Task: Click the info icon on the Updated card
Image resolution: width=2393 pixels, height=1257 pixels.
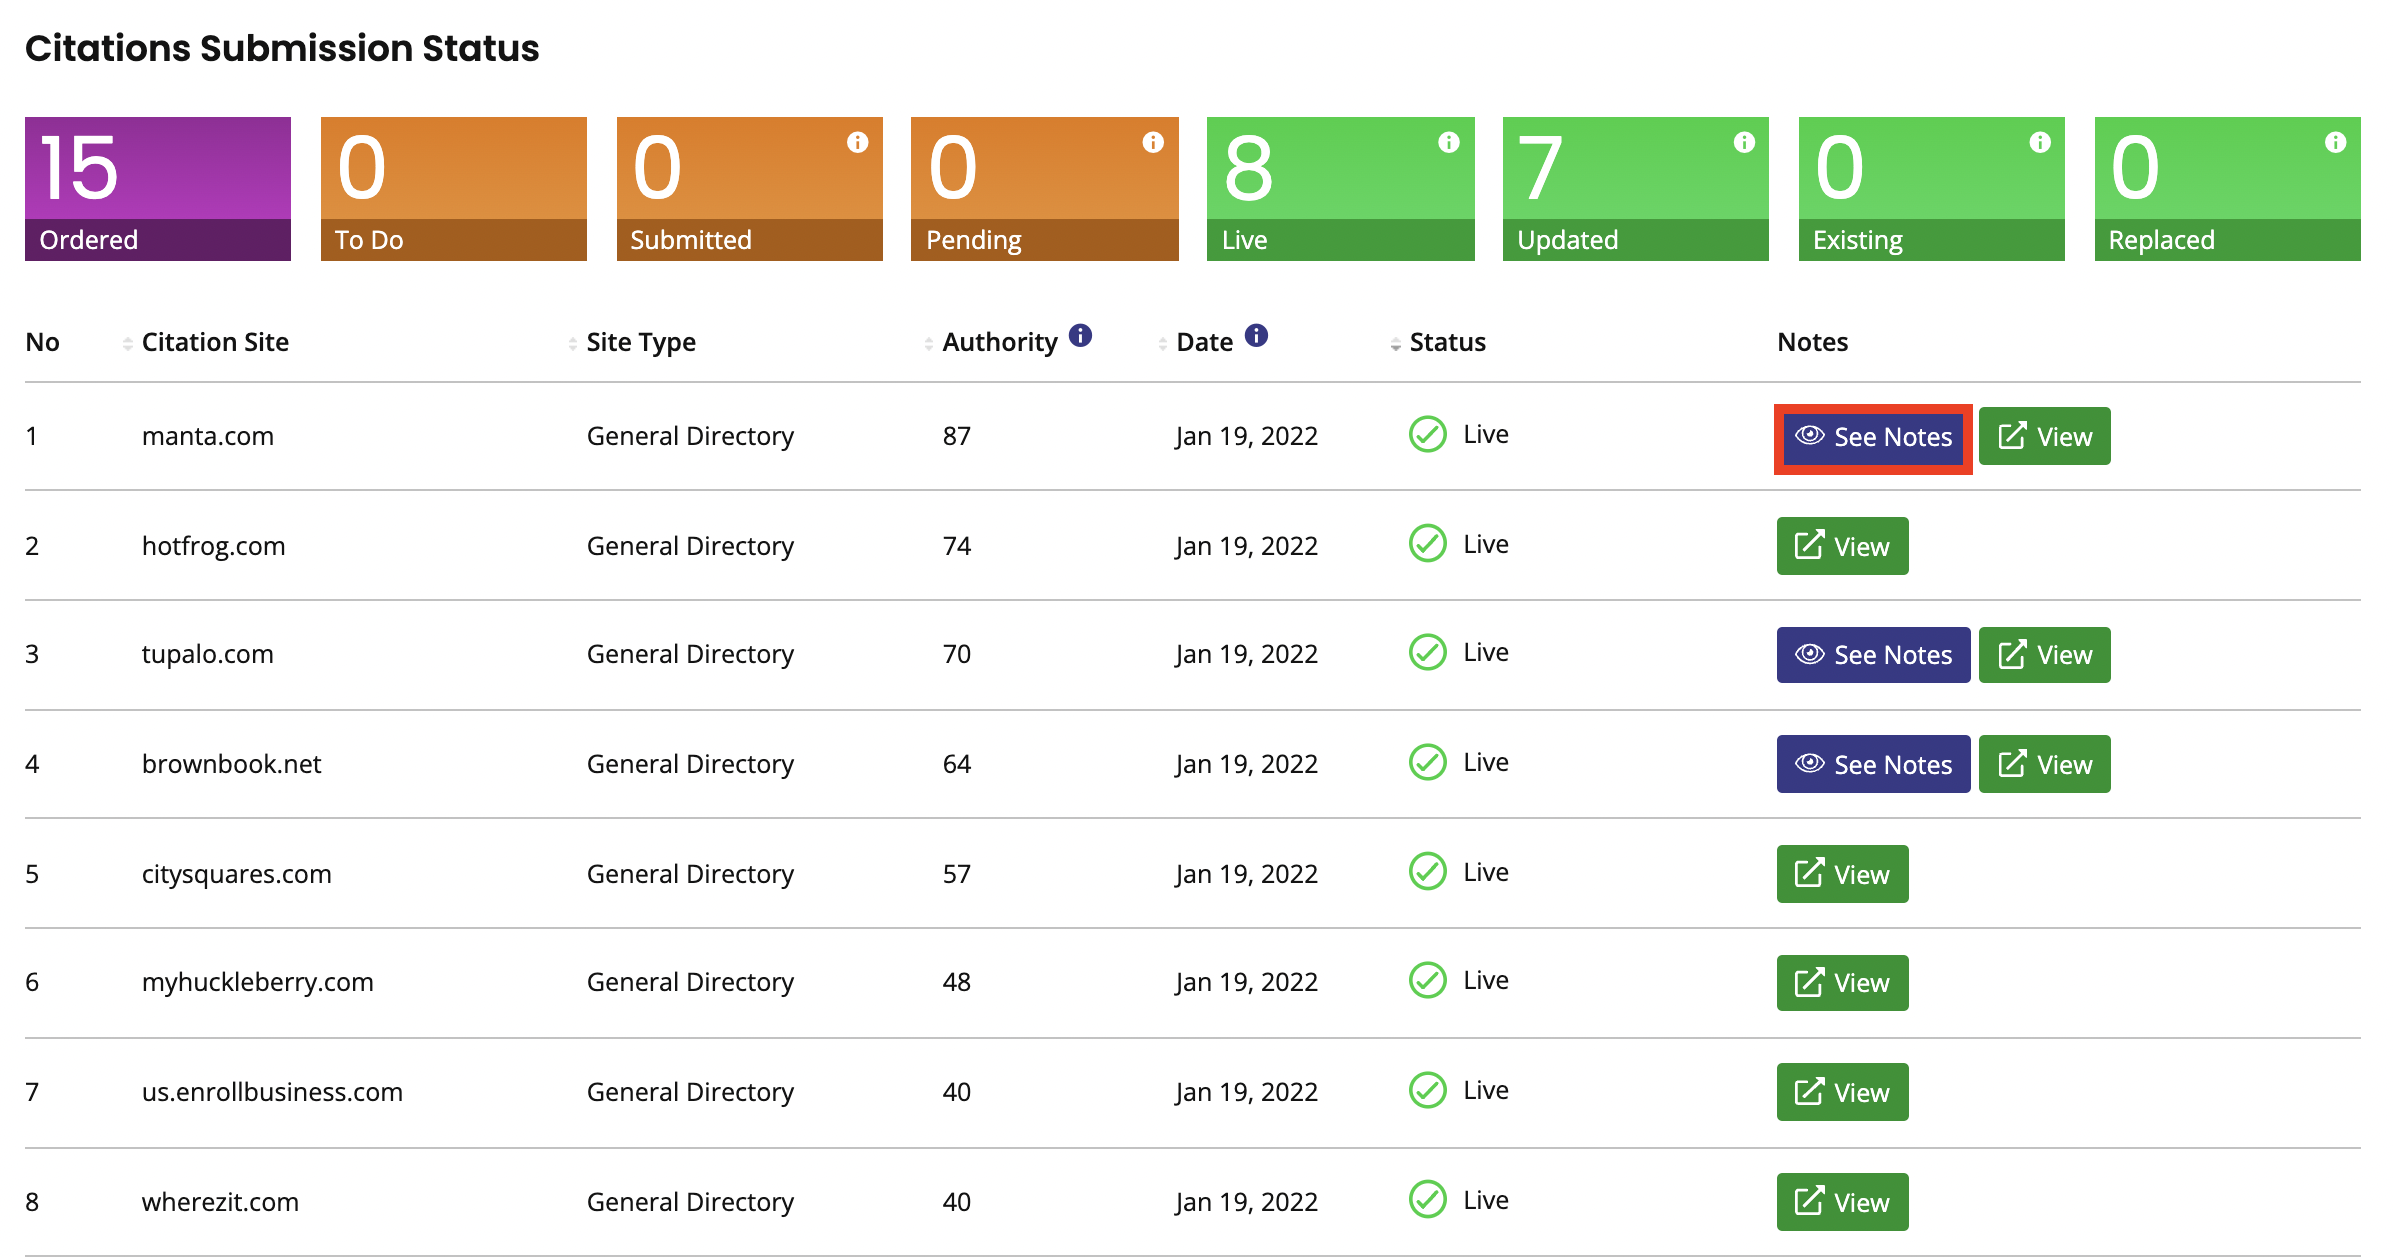Action: coord(1745,143)
